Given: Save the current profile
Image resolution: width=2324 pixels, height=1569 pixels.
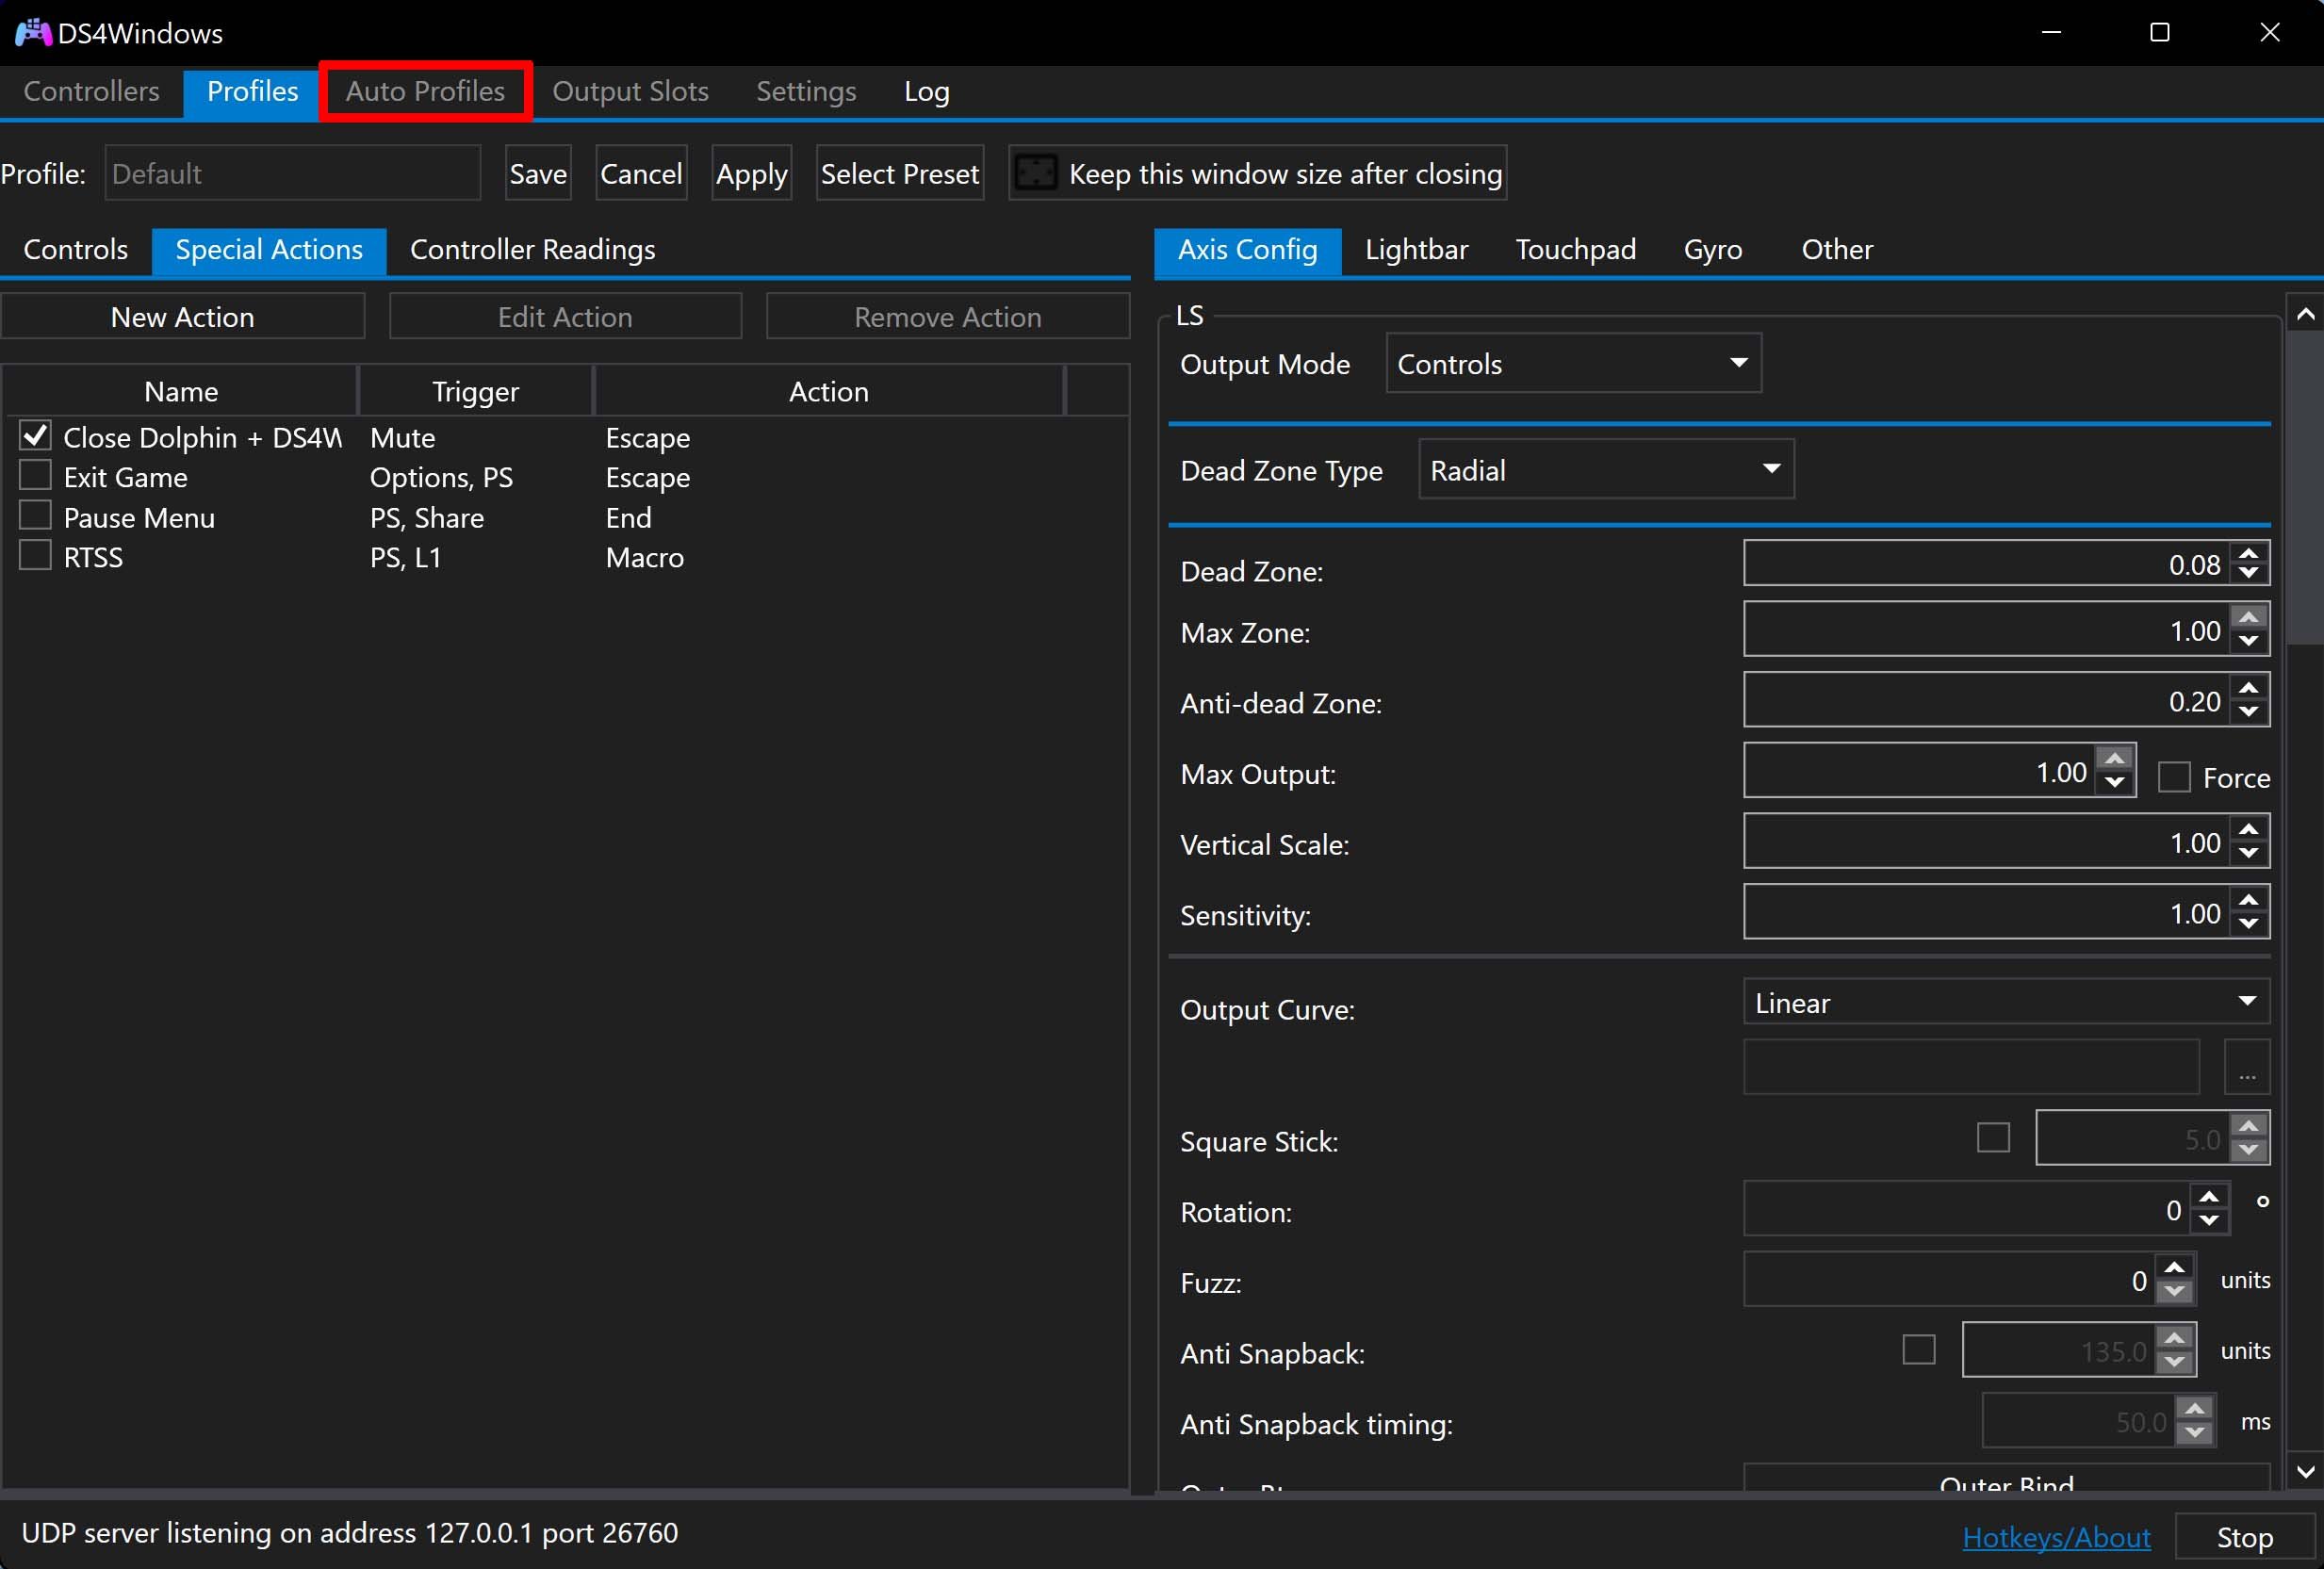Looking at the screenshot, I should click(538, 174).
